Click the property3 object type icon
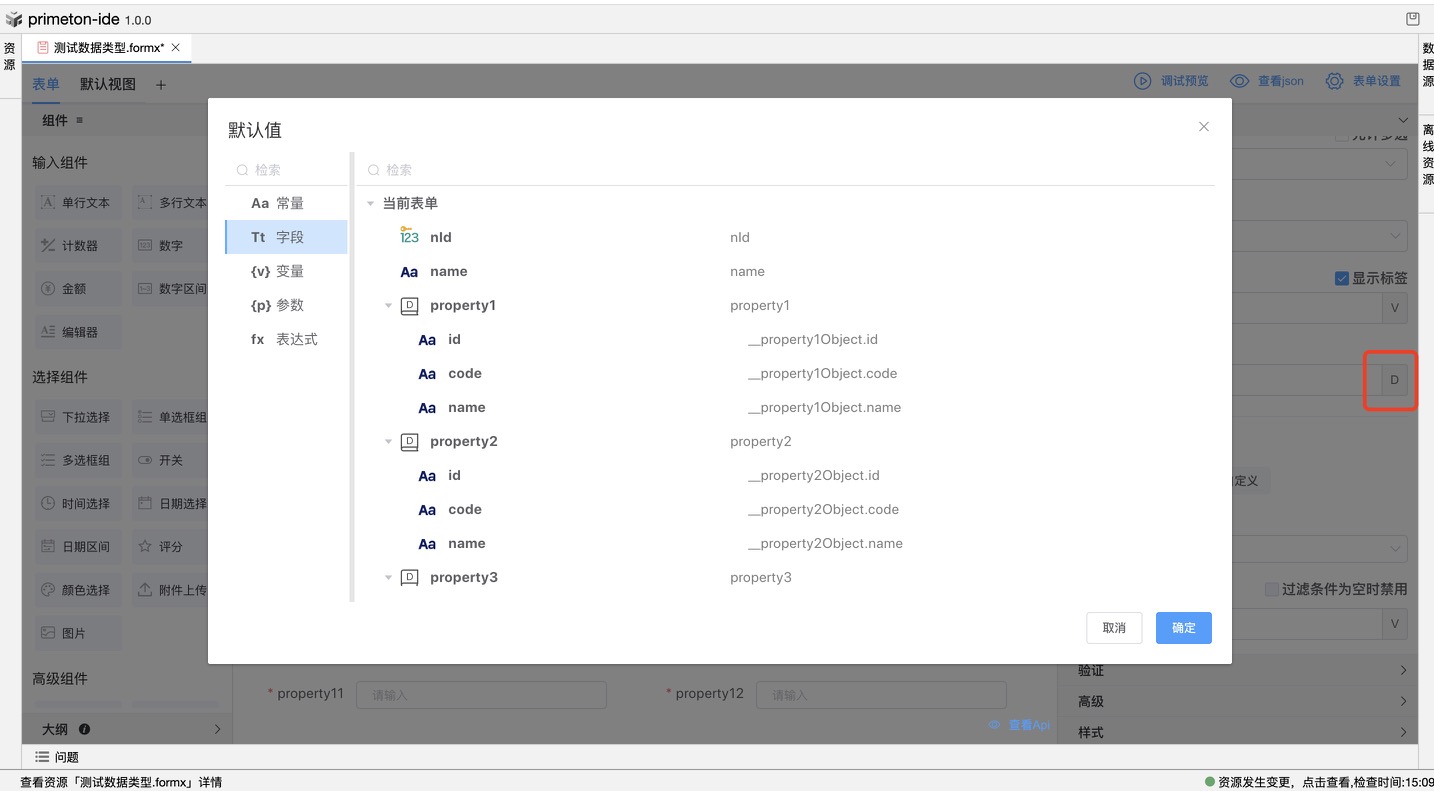This screenshot has height=791, width=1434. point(409,578)
